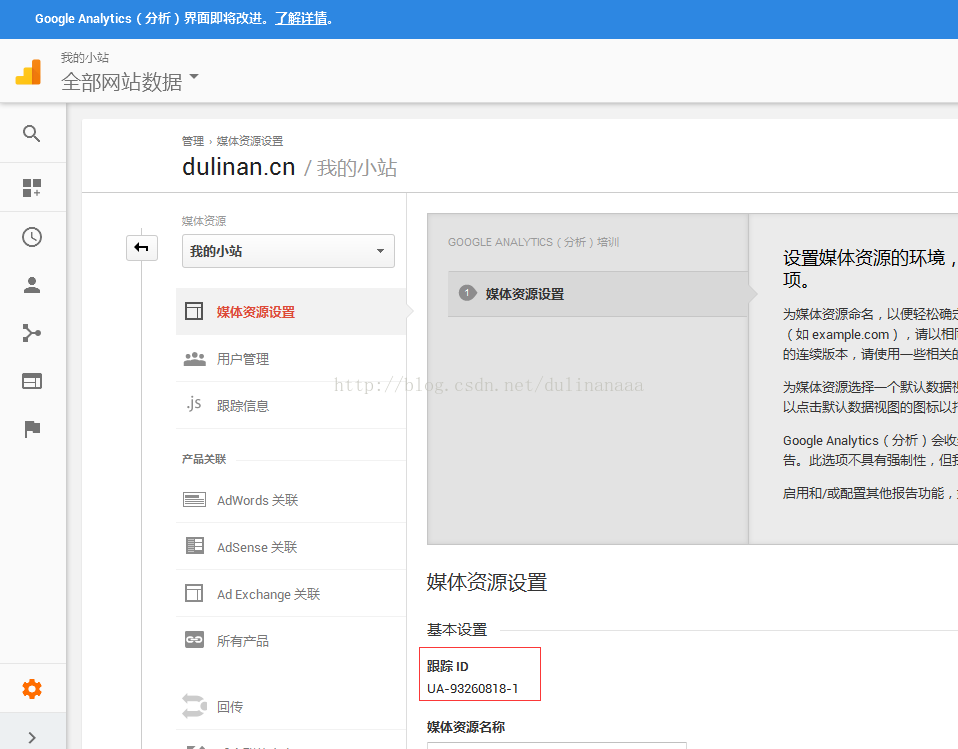Open 跟踪信息 menu item
The image size is (958, 749).
tap(291, 406)
